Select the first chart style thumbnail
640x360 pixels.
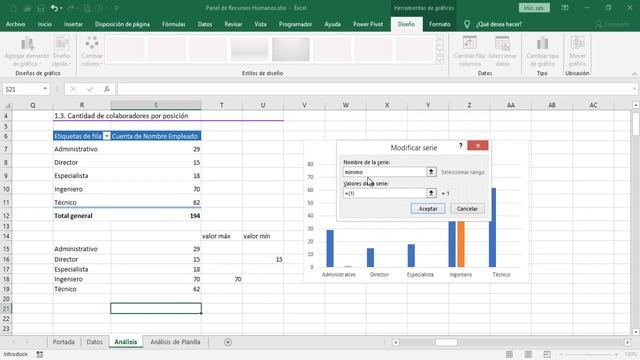126,49
